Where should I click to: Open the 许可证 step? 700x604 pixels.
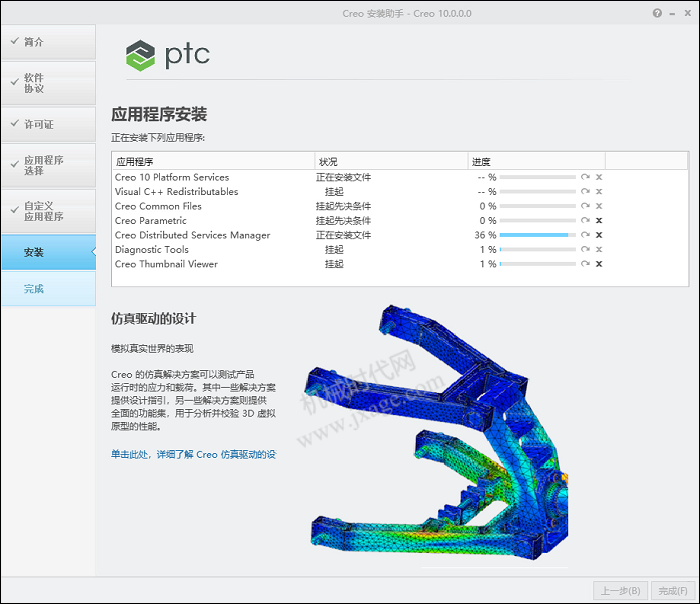[49, 125]
